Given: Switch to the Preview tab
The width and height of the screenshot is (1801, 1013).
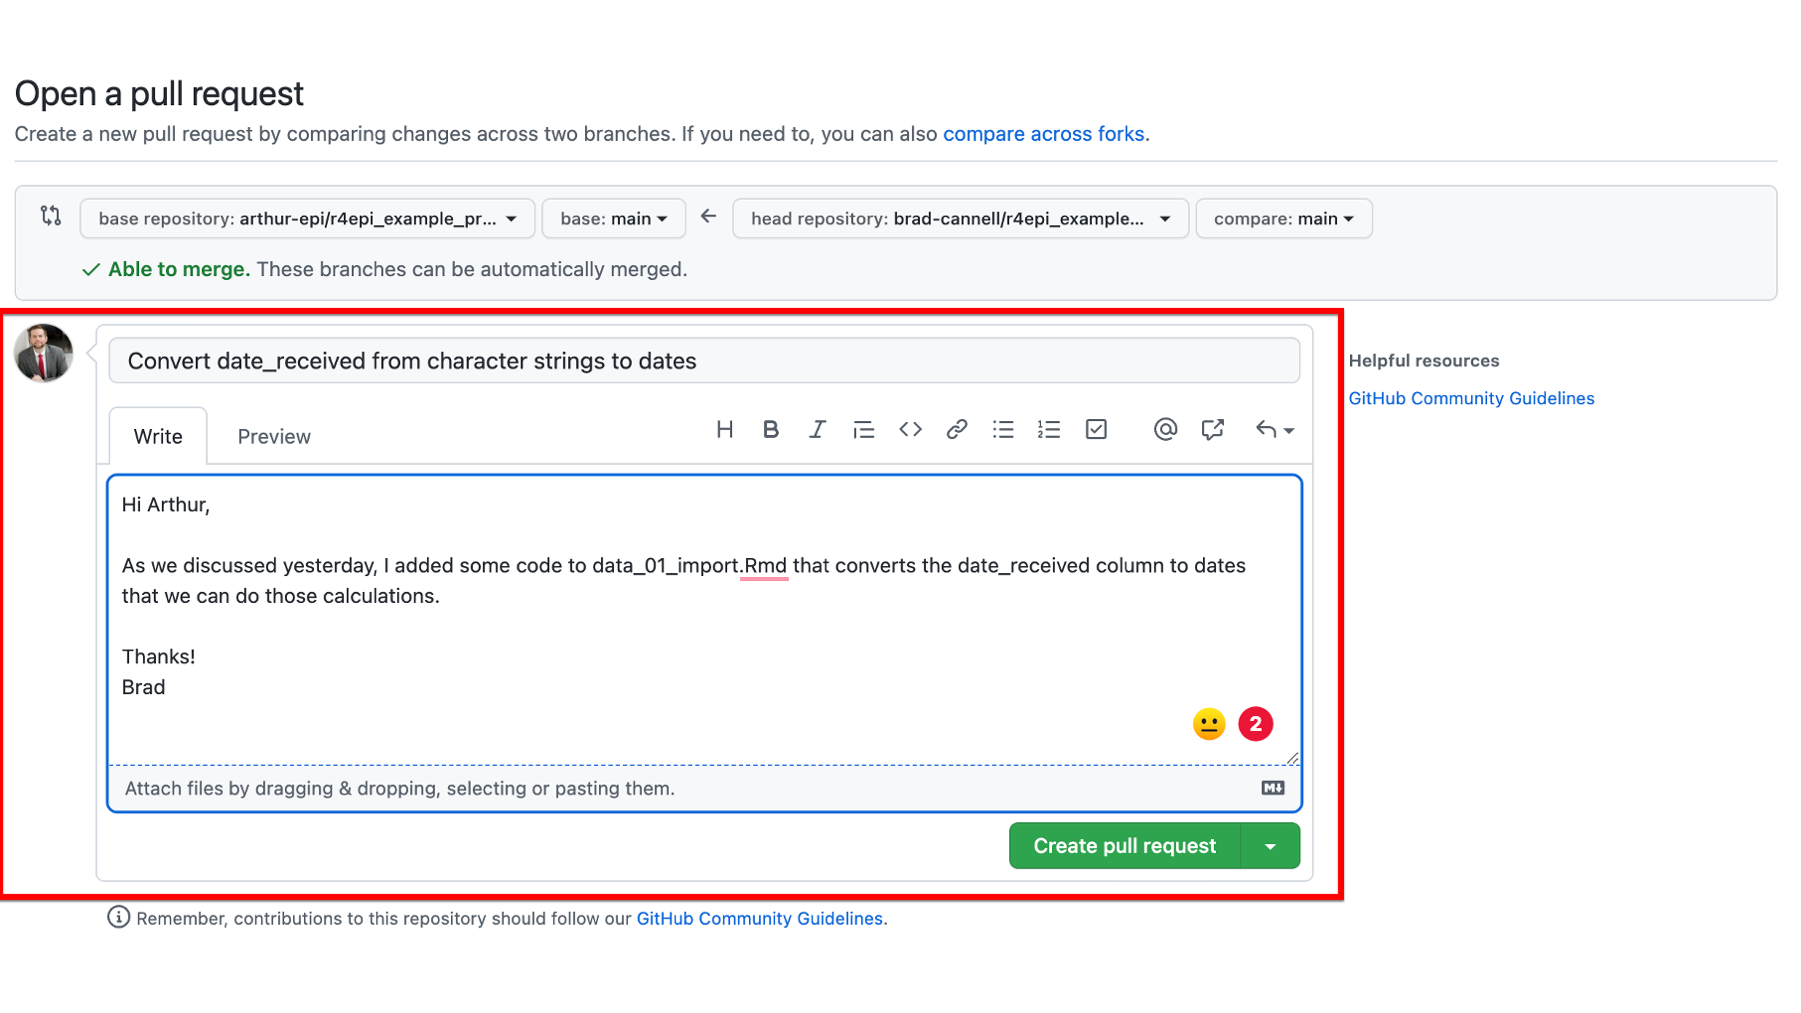Looking at the screenshot, I should 274,436.
